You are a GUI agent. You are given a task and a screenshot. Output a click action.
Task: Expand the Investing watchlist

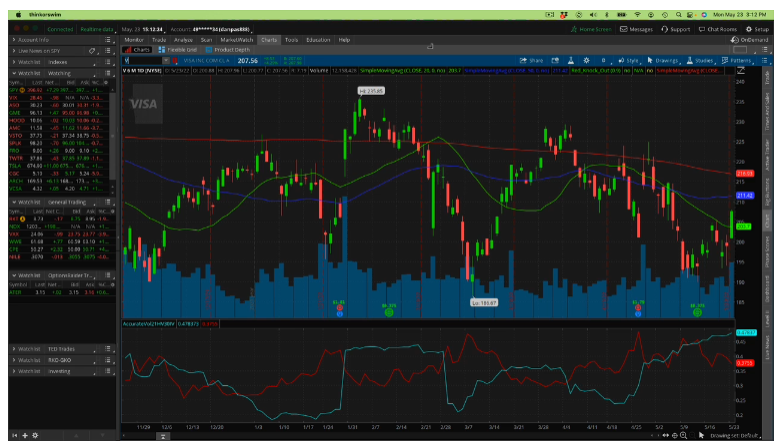click(14, 372)
